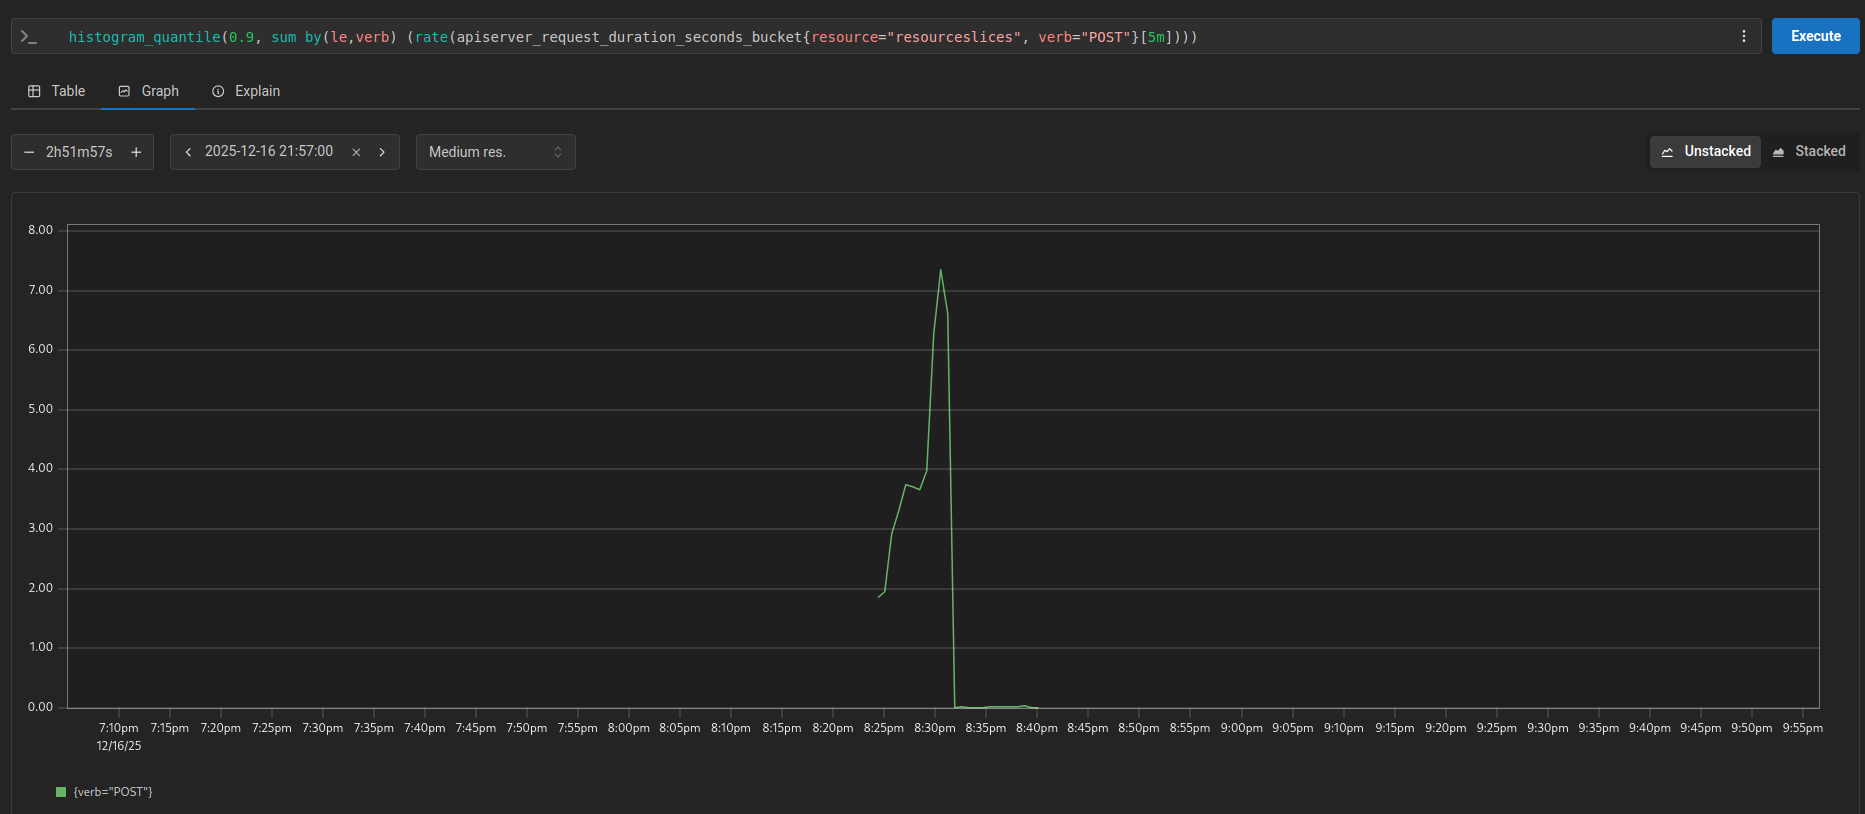The height and width of the screenshot is (814, 1865).
Task: Click the query prompt terminal icon
Action: tap(29, 37)
